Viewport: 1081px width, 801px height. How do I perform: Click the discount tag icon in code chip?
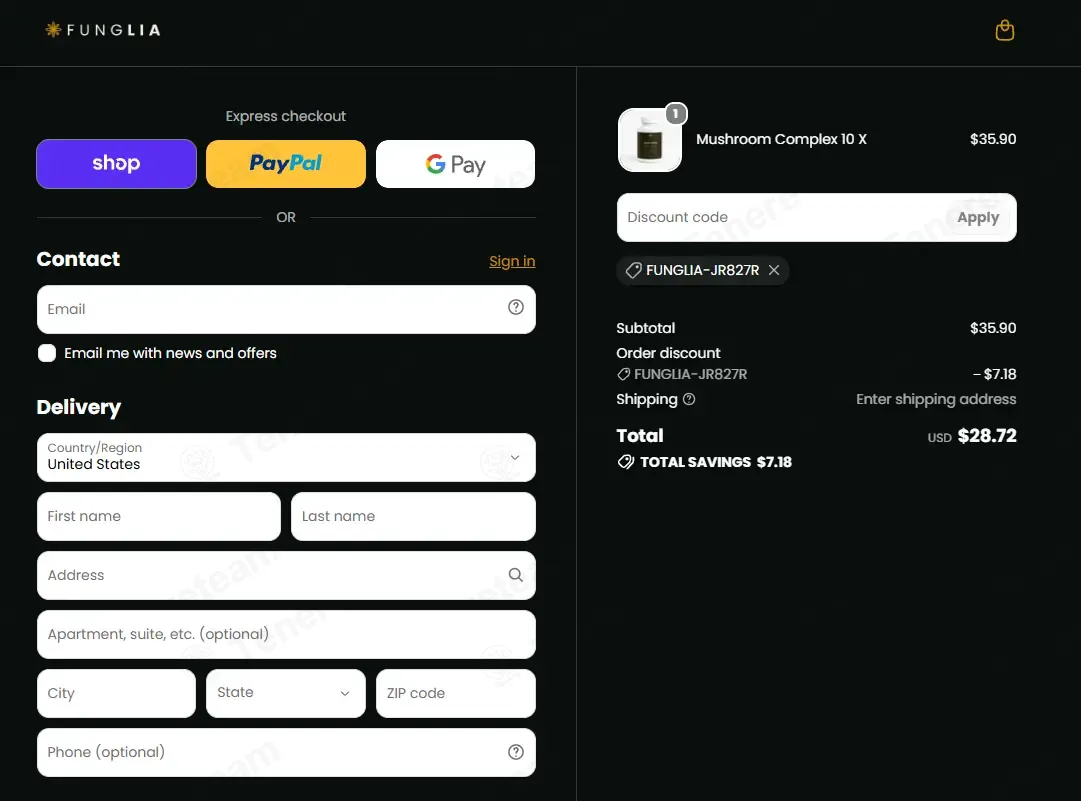click(x=633, y=270)
